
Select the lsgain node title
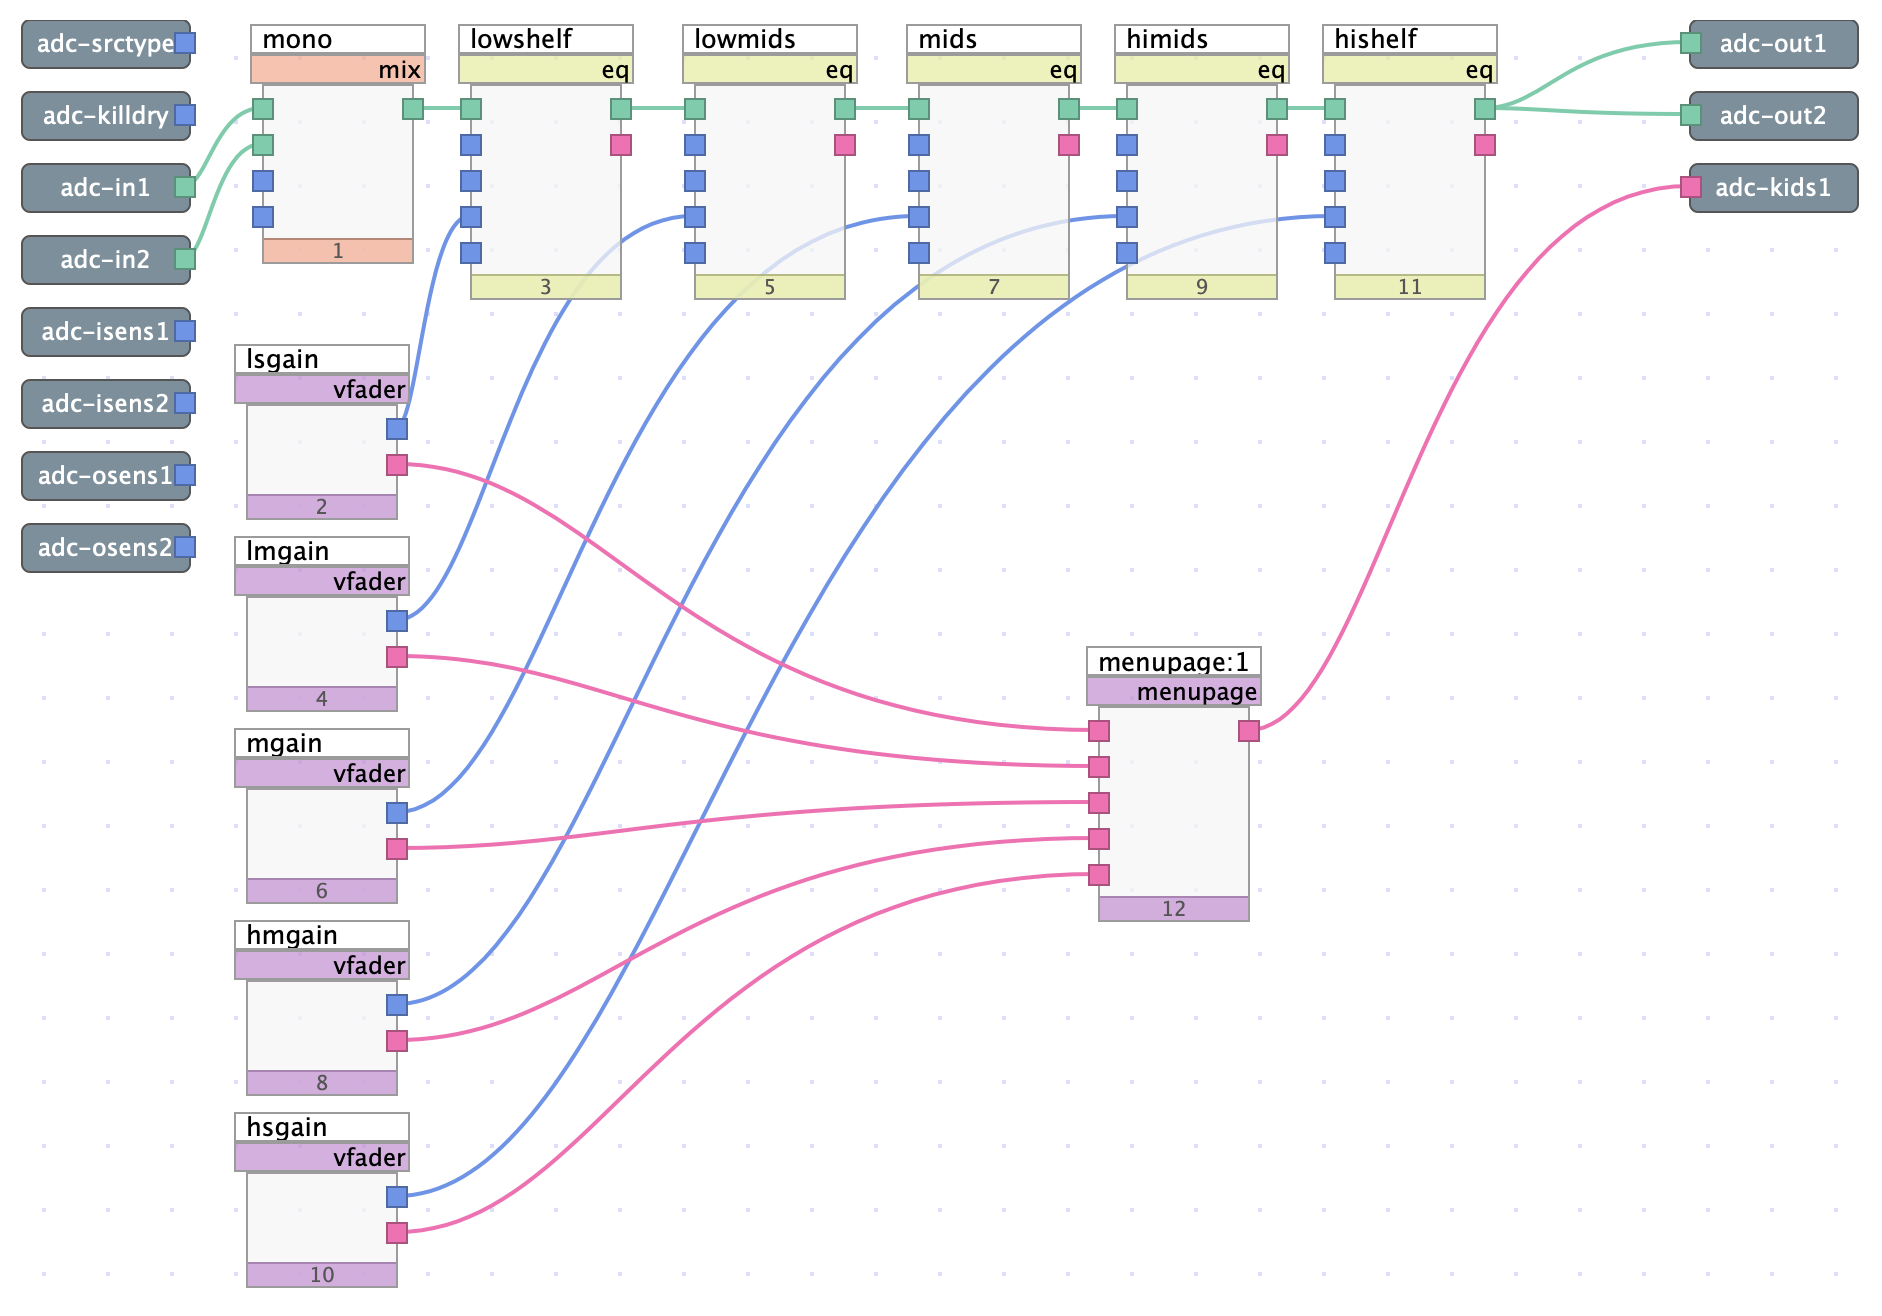322,359
